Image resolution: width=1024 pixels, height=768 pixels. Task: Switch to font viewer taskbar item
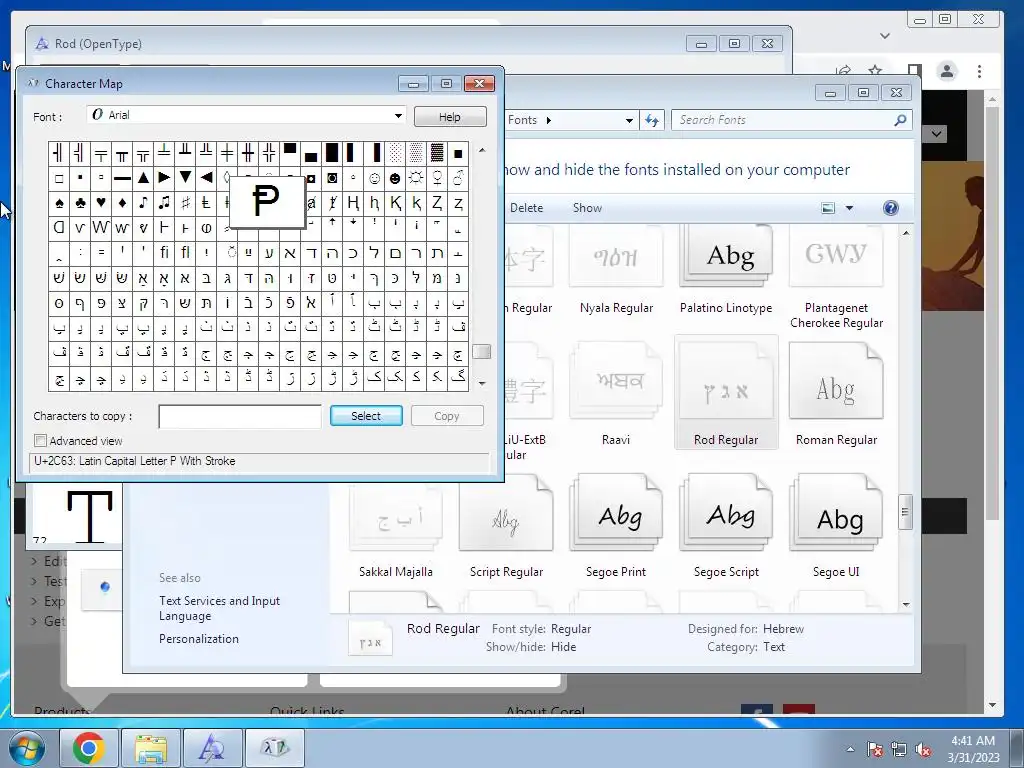tap(212, 748)
